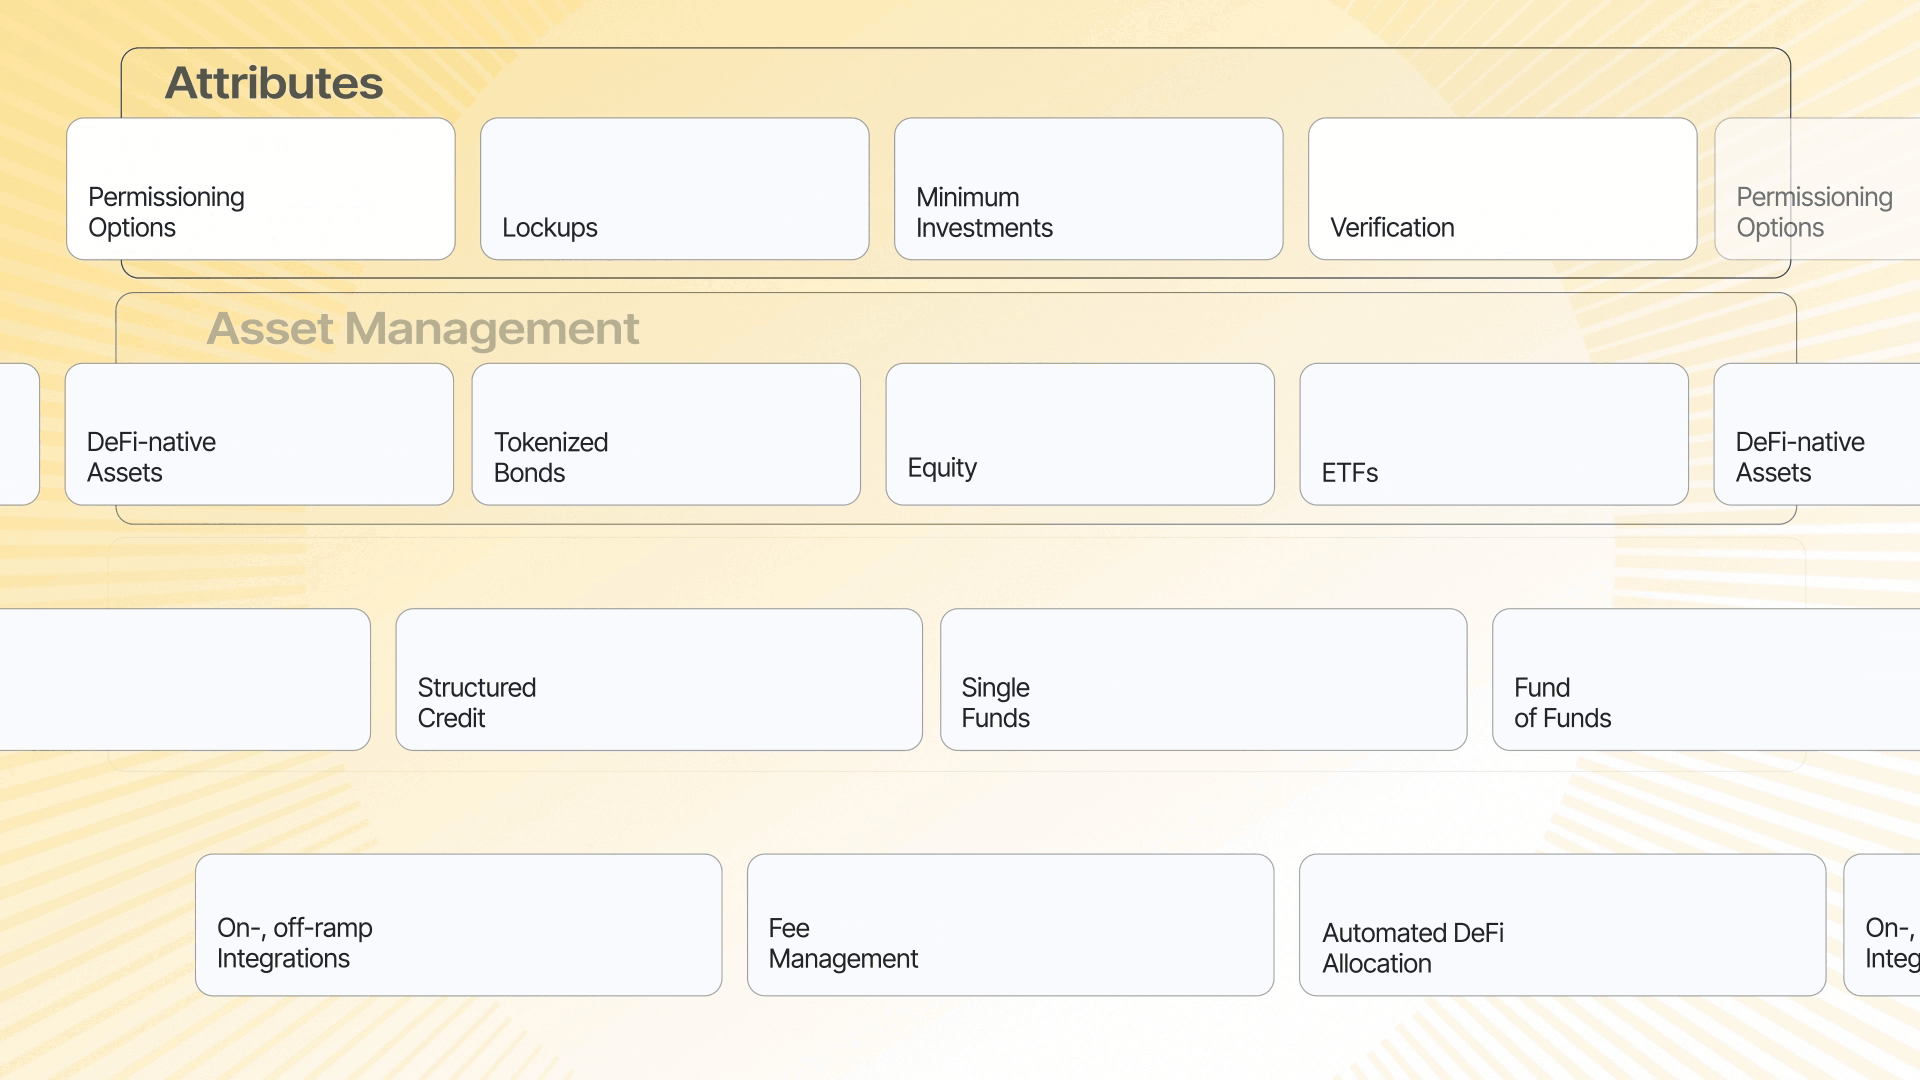Select the Lockups card

[x=674, y=189]
